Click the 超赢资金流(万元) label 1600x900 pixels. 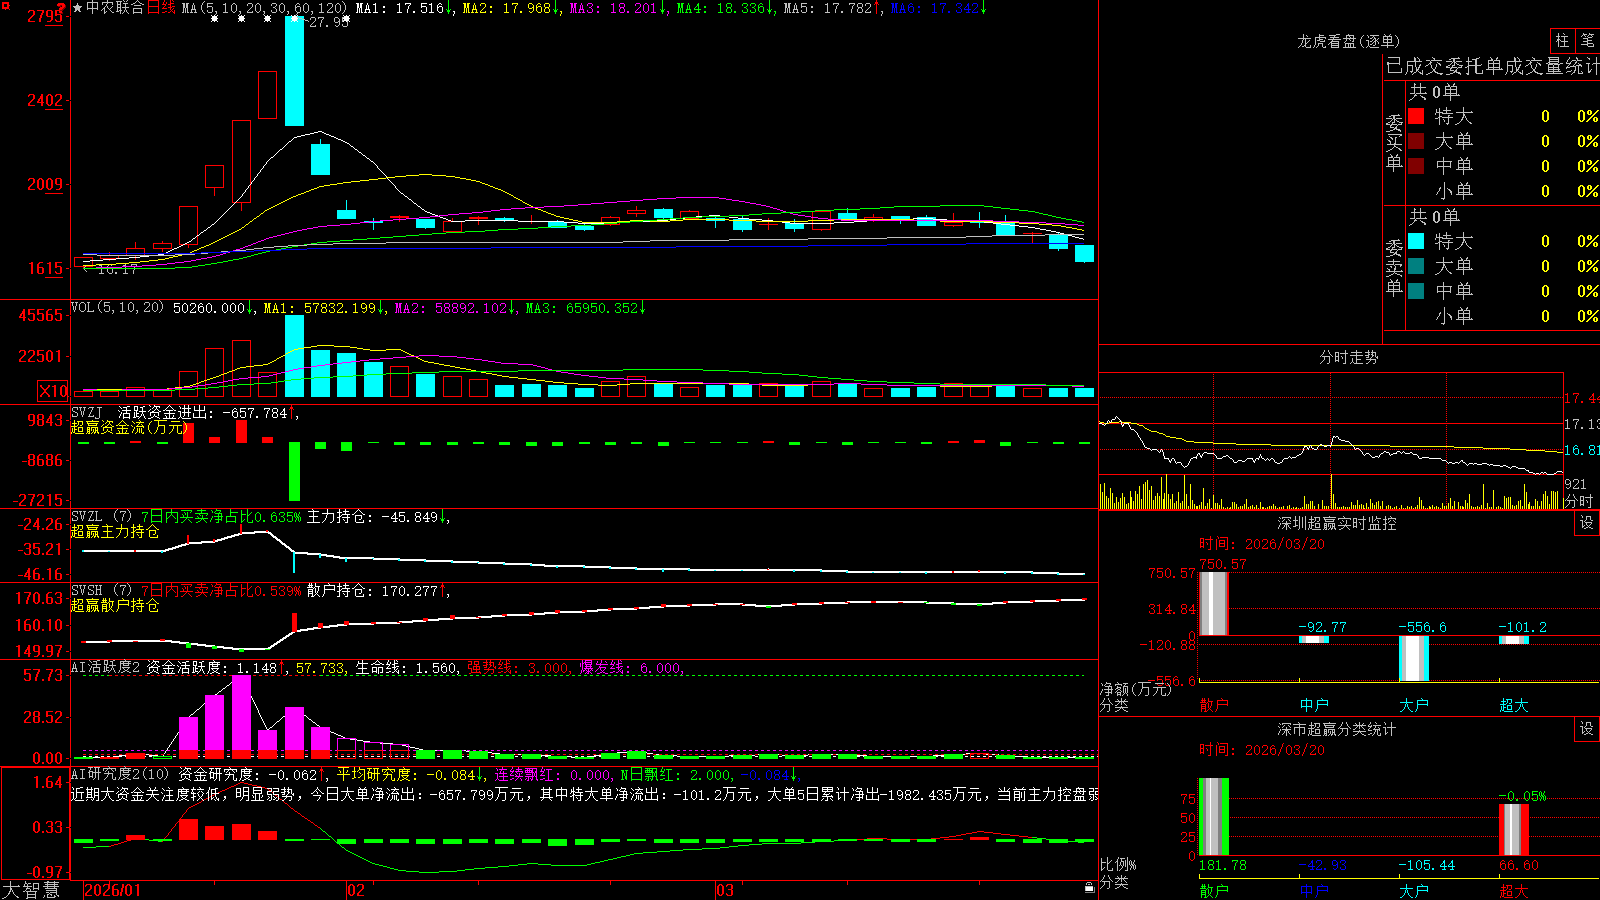128,427
